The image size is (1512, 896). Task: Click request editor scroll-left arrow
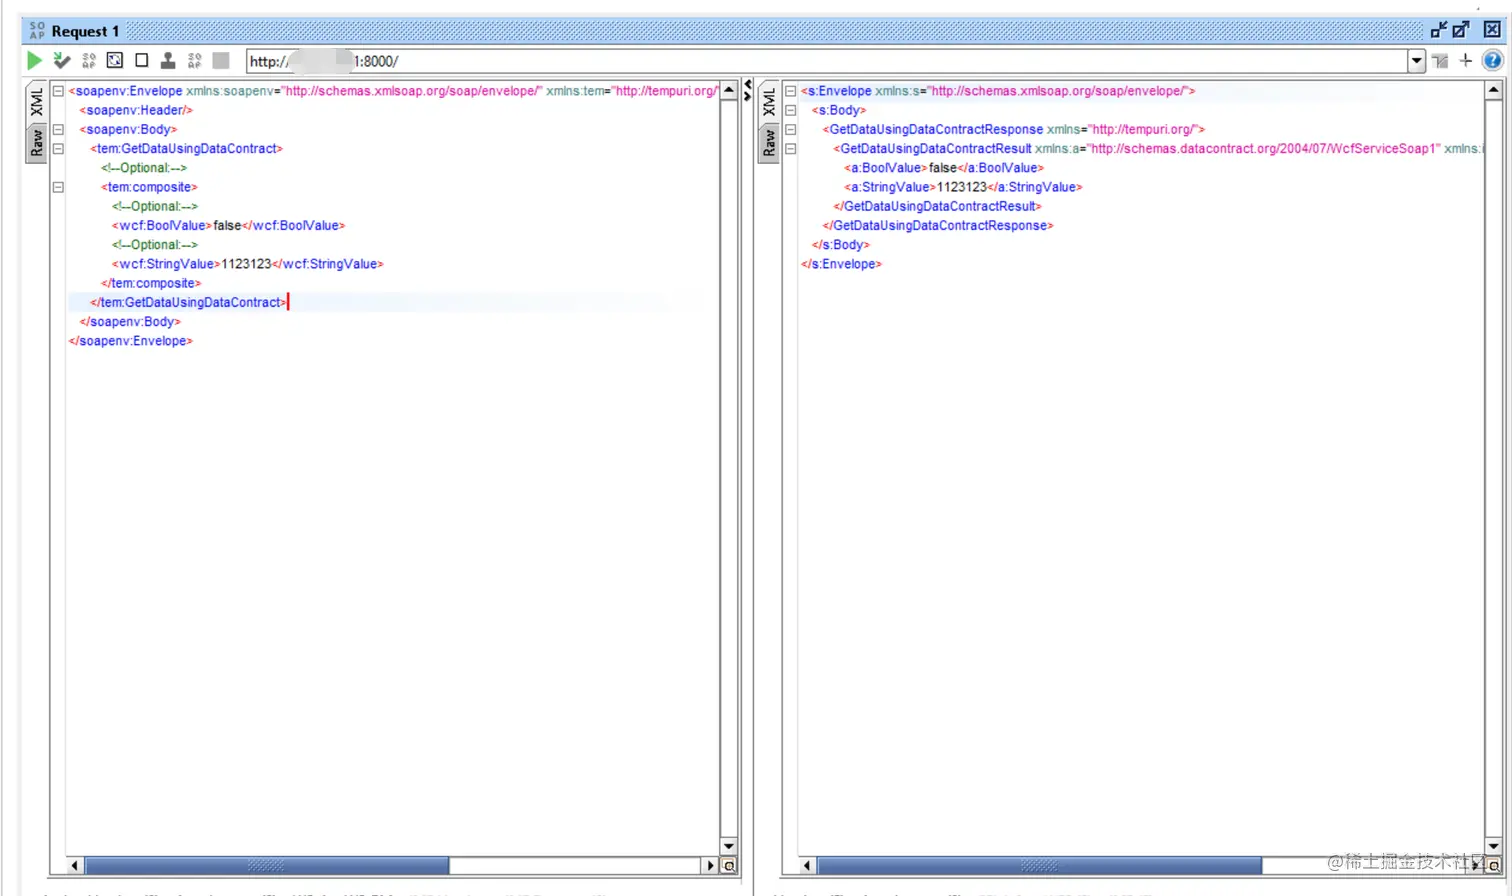click(75, 865)
